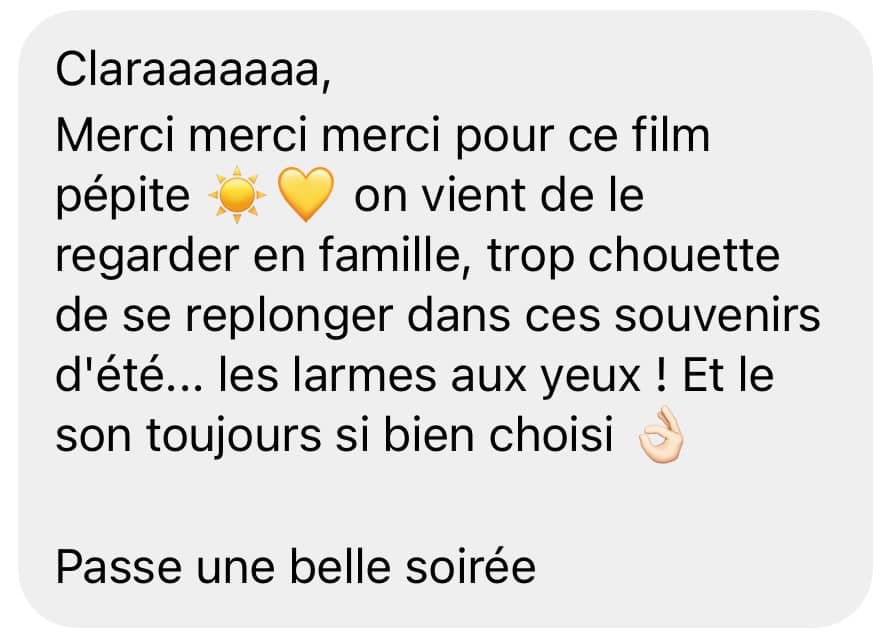Click the line Passe une belle soirée
Viewport: 893px width, 641px height.
[296, 567]
